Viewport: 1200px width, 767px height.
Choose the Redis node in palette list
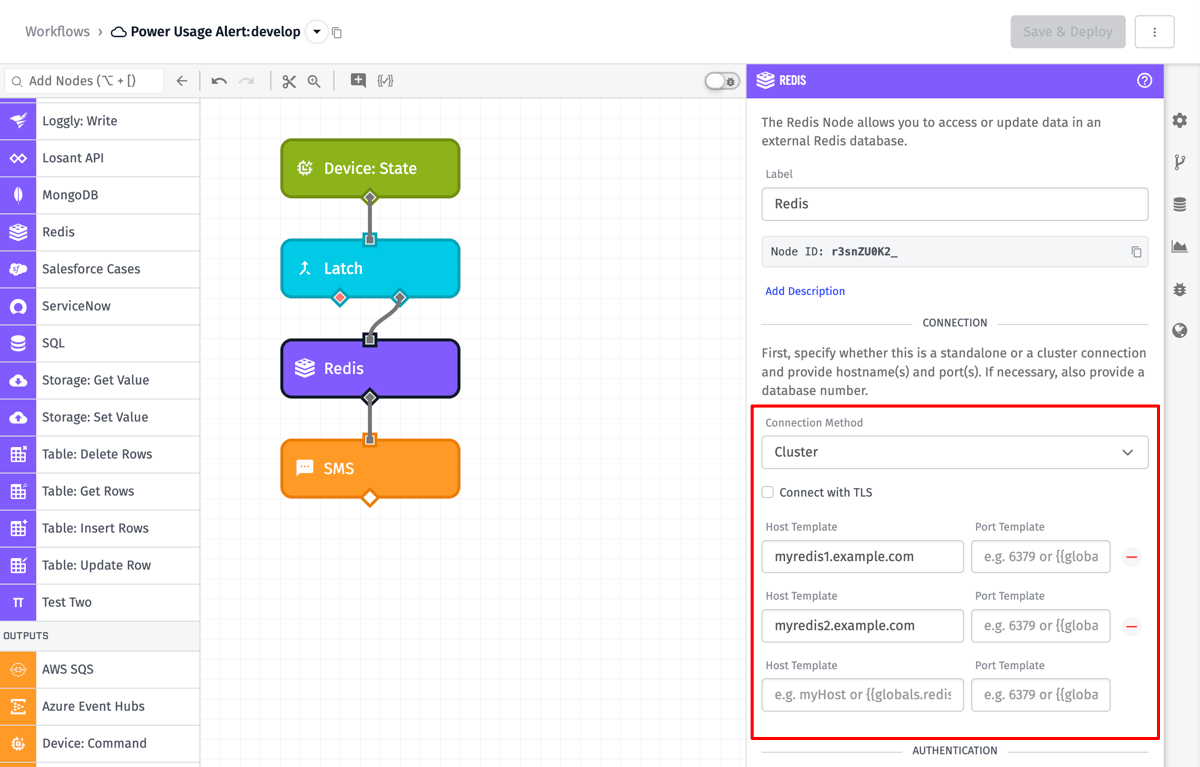[x=100, y=232]
